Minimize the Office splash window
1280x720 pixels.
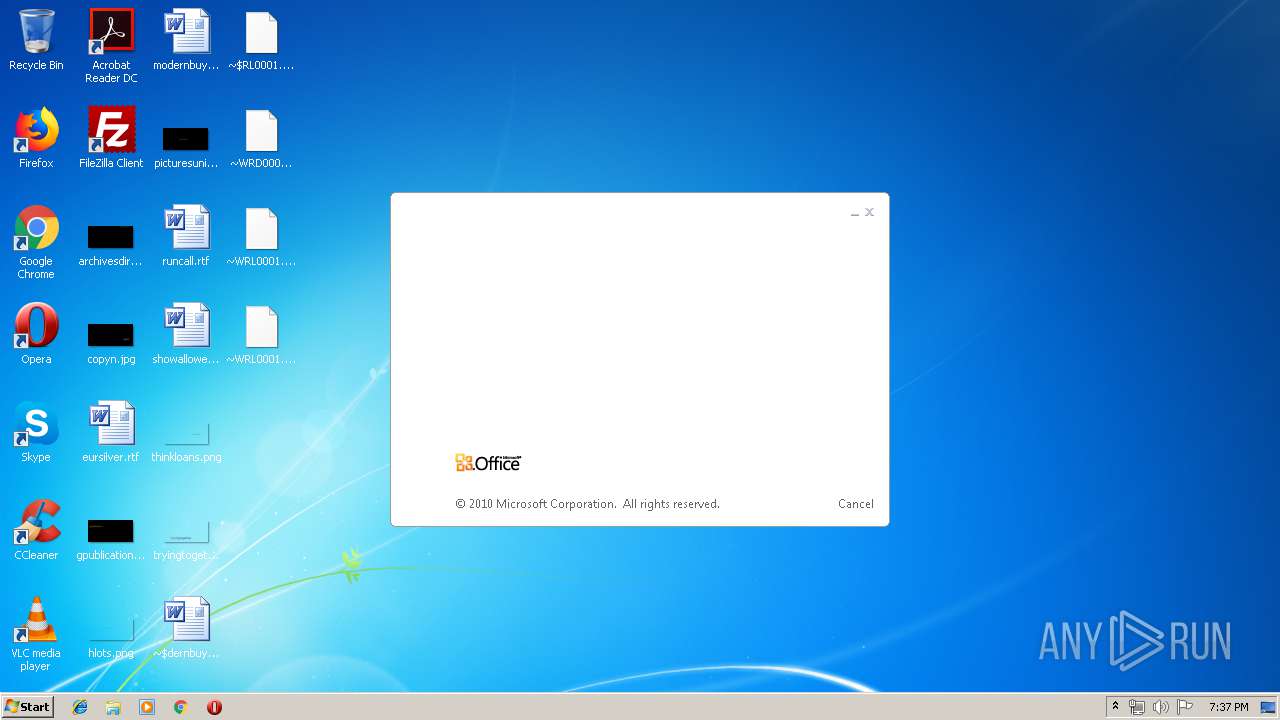855,213
